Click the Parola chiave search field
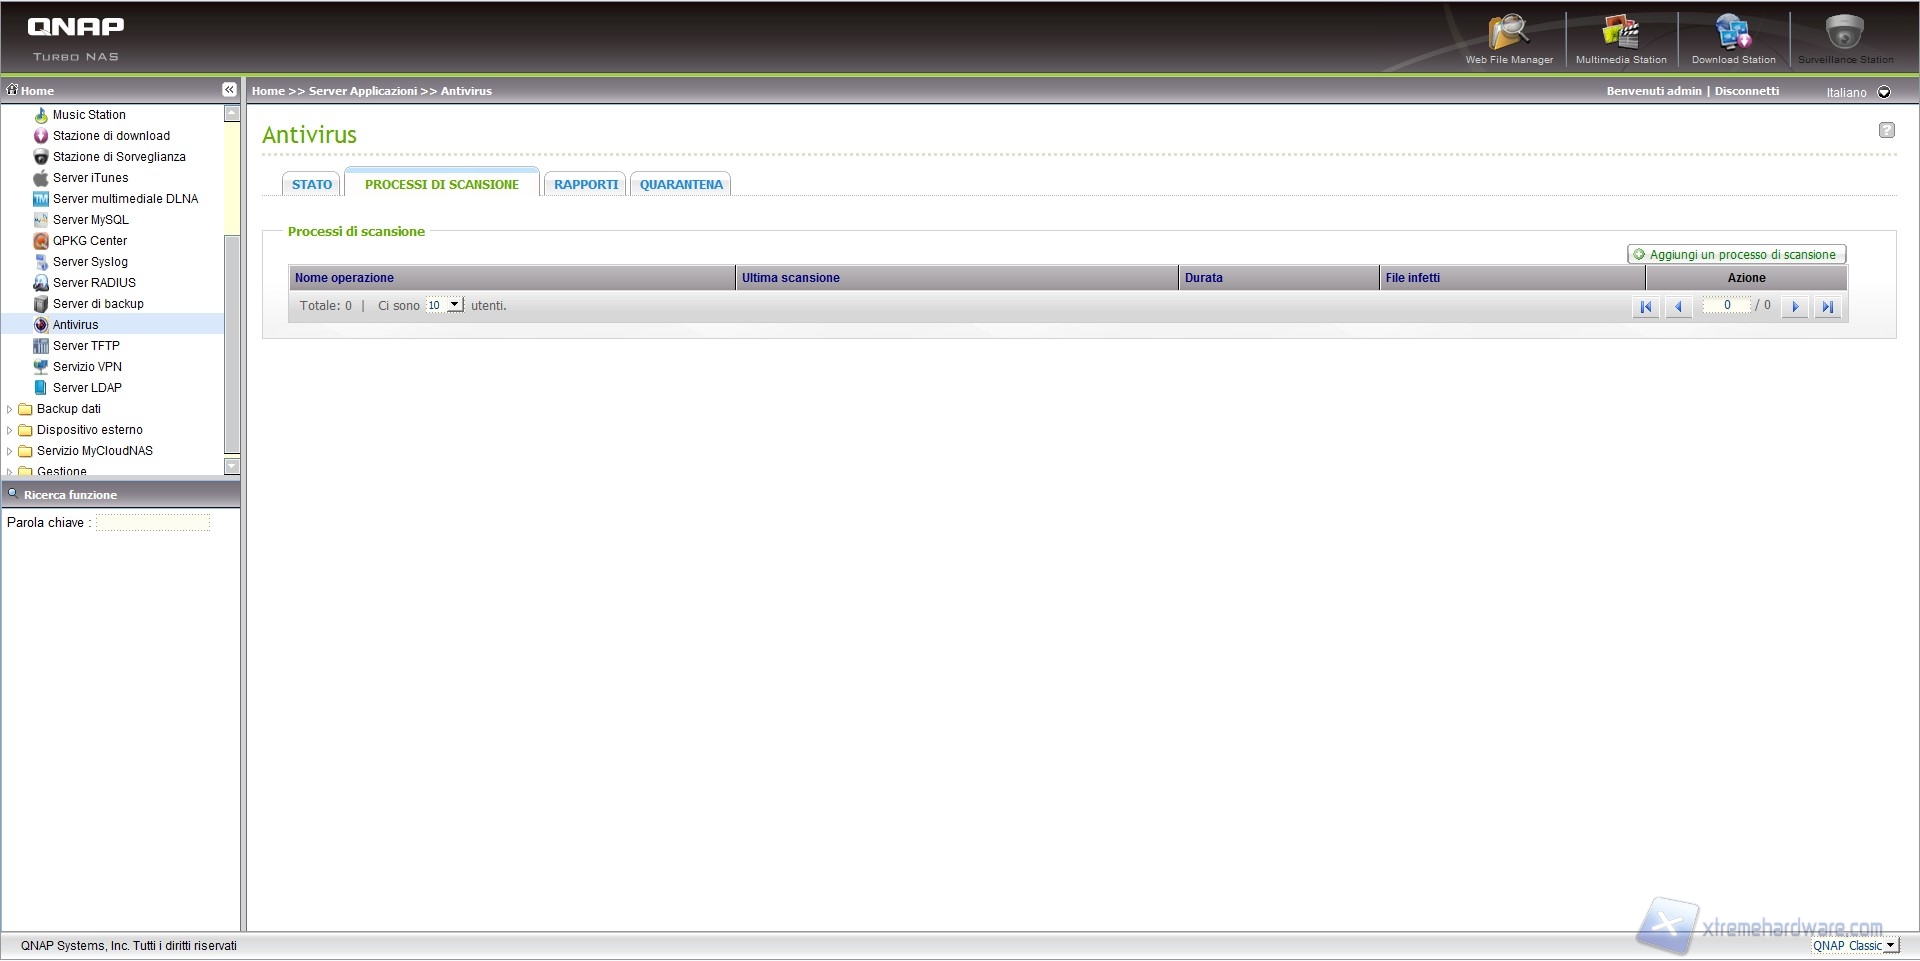This screenshot has height=961, width=1920. 153,523
